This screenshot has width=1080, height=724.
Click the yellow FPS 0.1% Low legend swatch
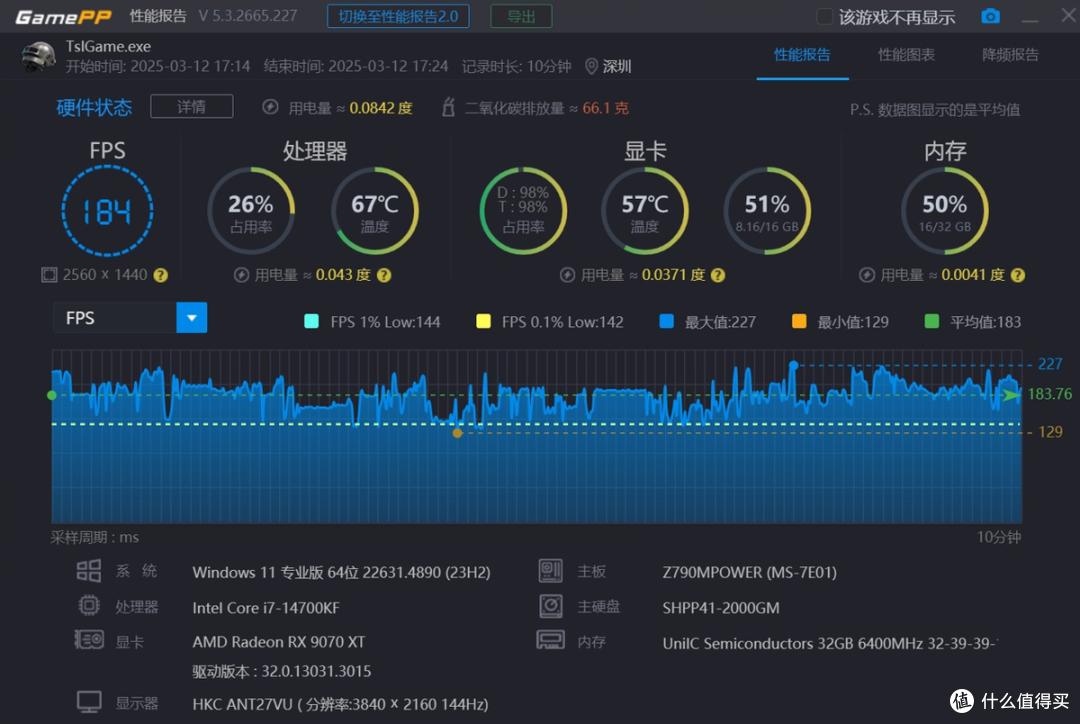coord(484,322)
